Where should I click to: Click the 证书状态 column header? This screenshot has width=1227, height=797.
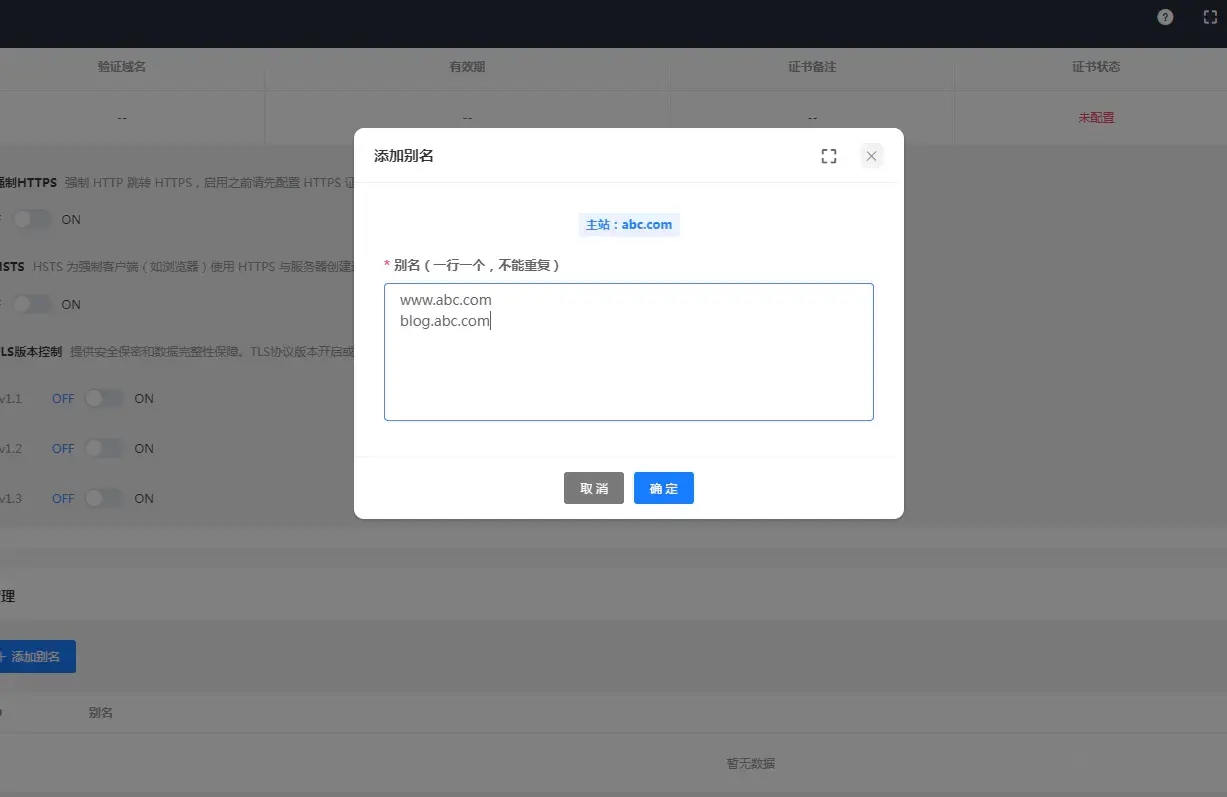tap(1095, 67)
